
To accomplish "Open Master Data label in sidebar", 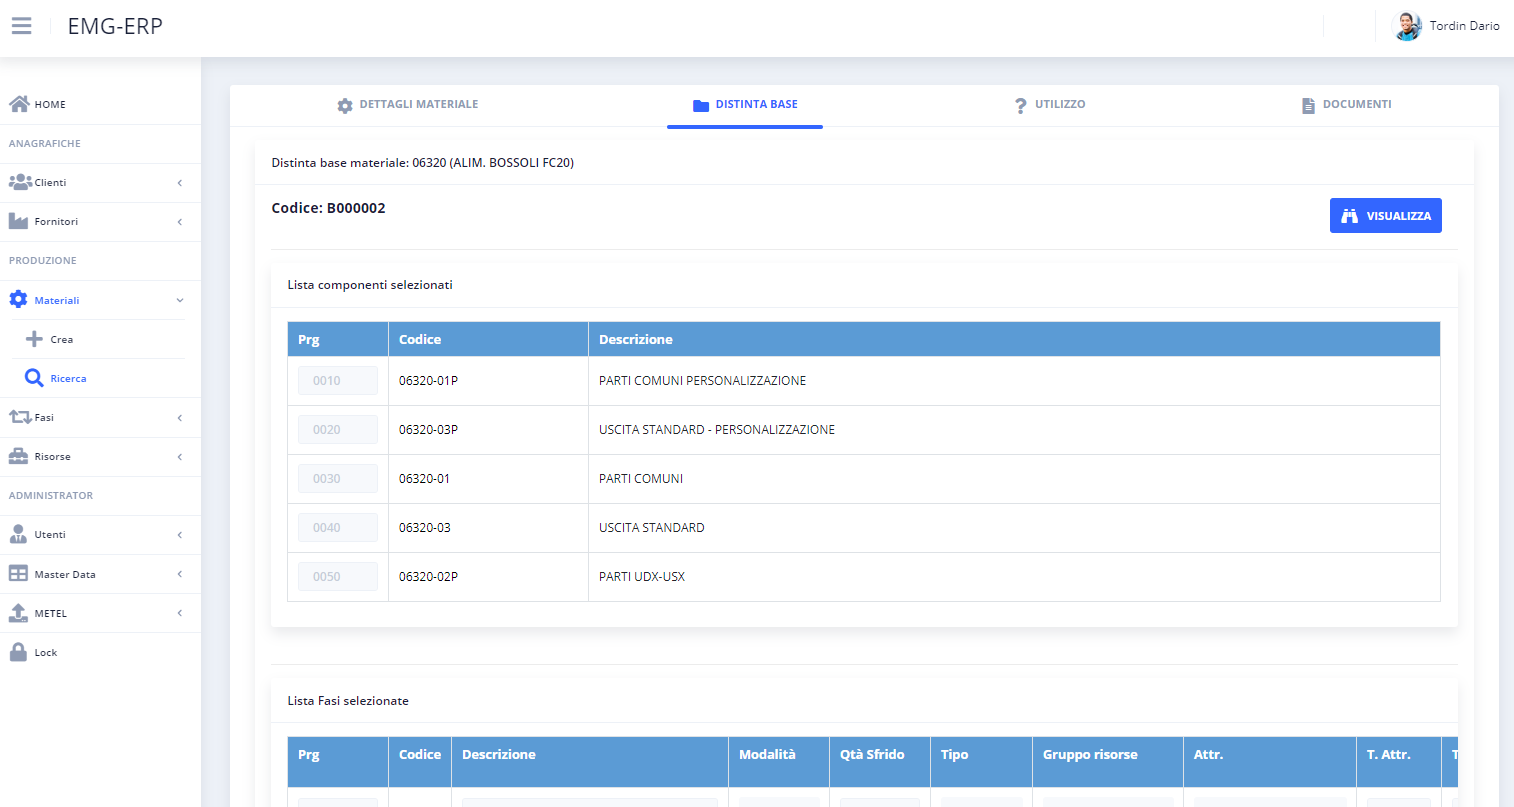I will [65, 575].
